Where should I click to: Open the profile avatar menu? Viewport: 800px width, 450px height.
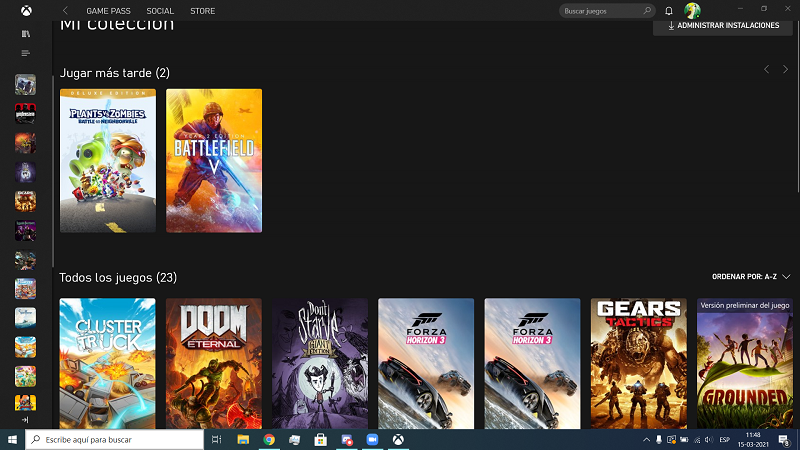[692, 11]
